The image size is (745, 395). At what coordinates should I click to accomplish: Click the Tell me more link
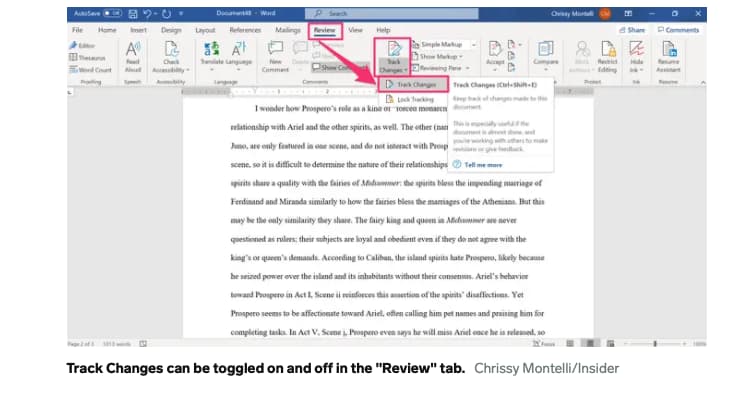click(483, 165)
